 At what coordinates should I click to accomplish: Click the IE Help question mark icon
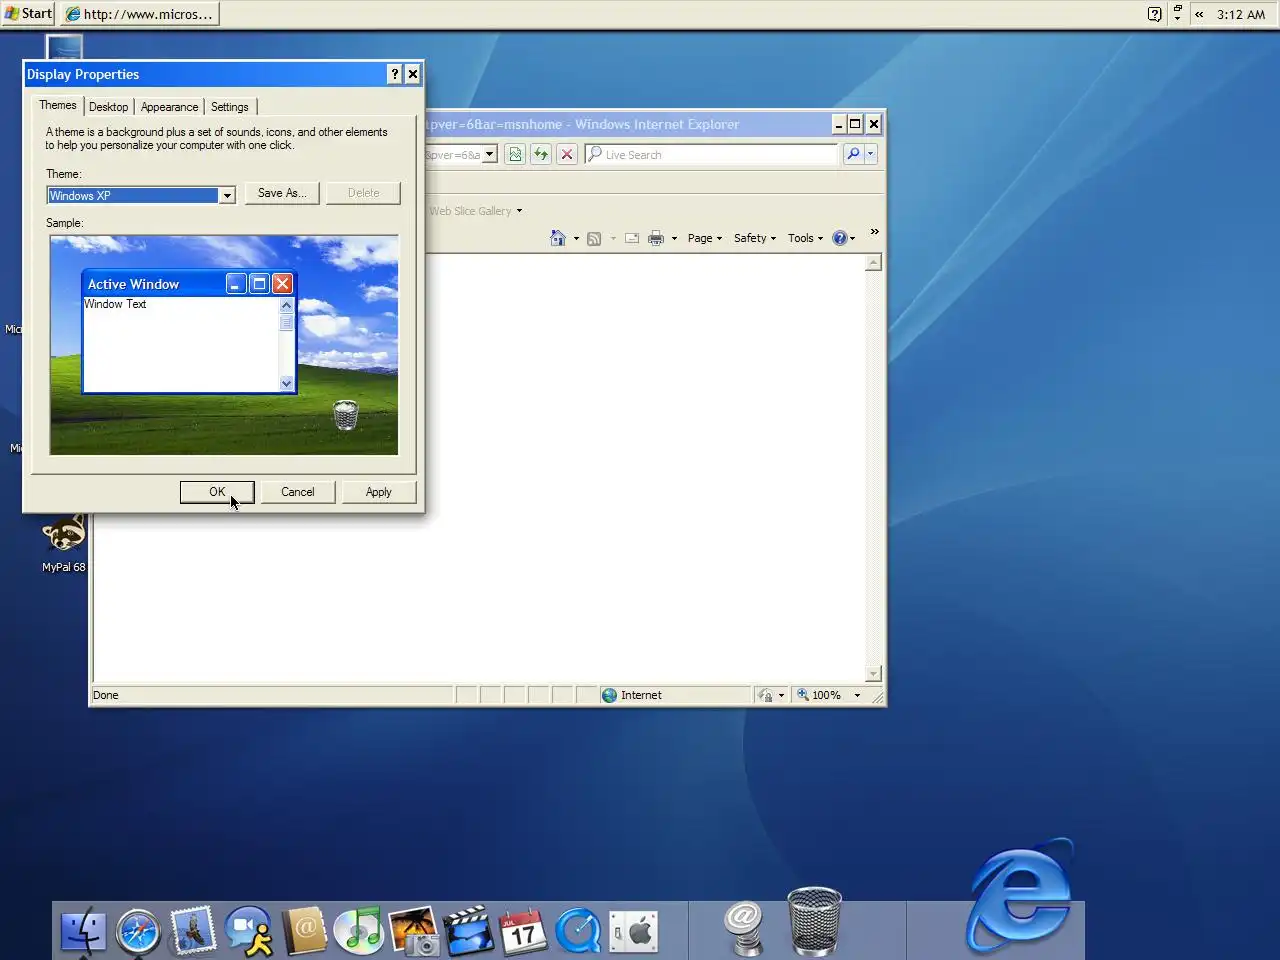840,238
